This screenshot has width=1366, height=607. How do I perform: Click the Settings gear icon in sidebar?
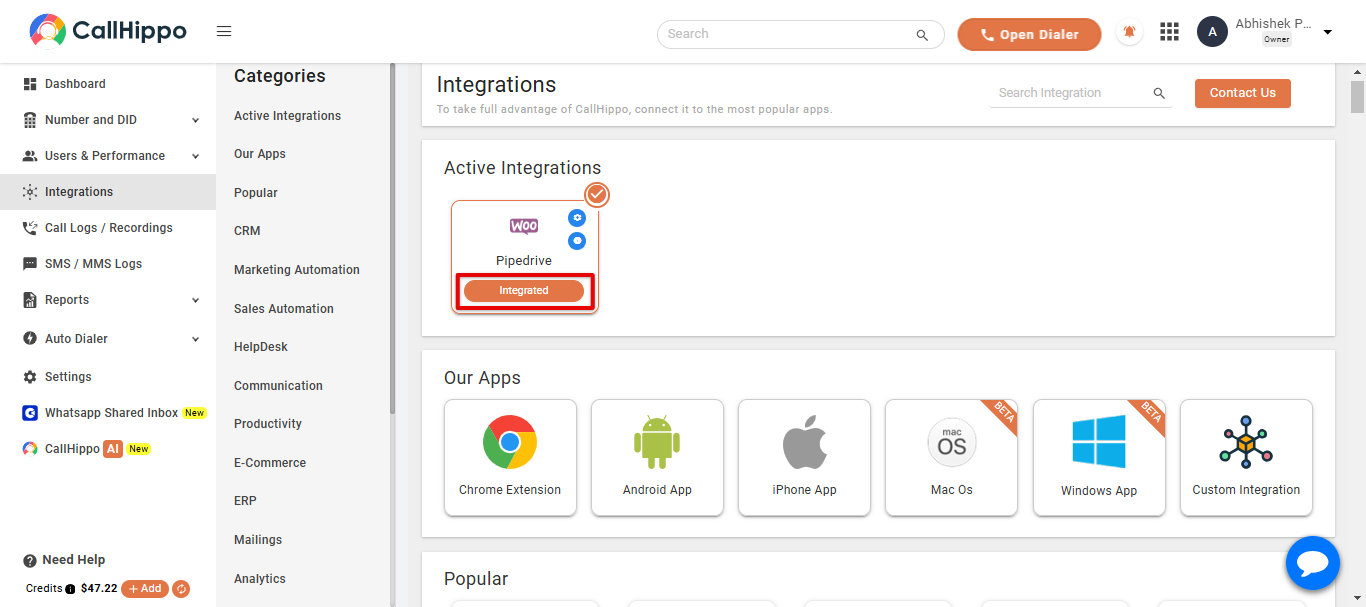pyautogui.click(x=30, y=377)
